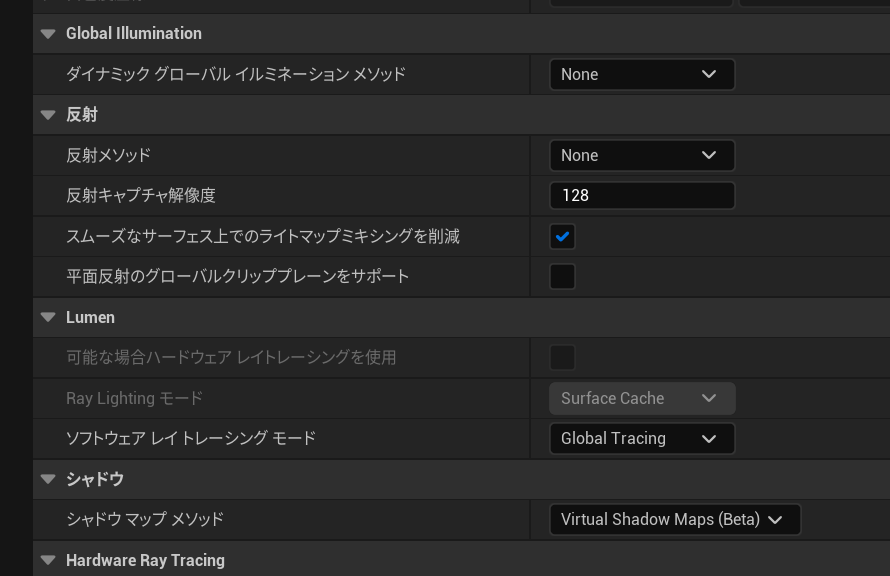Viewport: 890px width, 576px height.
Task: Select the シャドウ マップ メソッド label
Action: coord(145,520)
